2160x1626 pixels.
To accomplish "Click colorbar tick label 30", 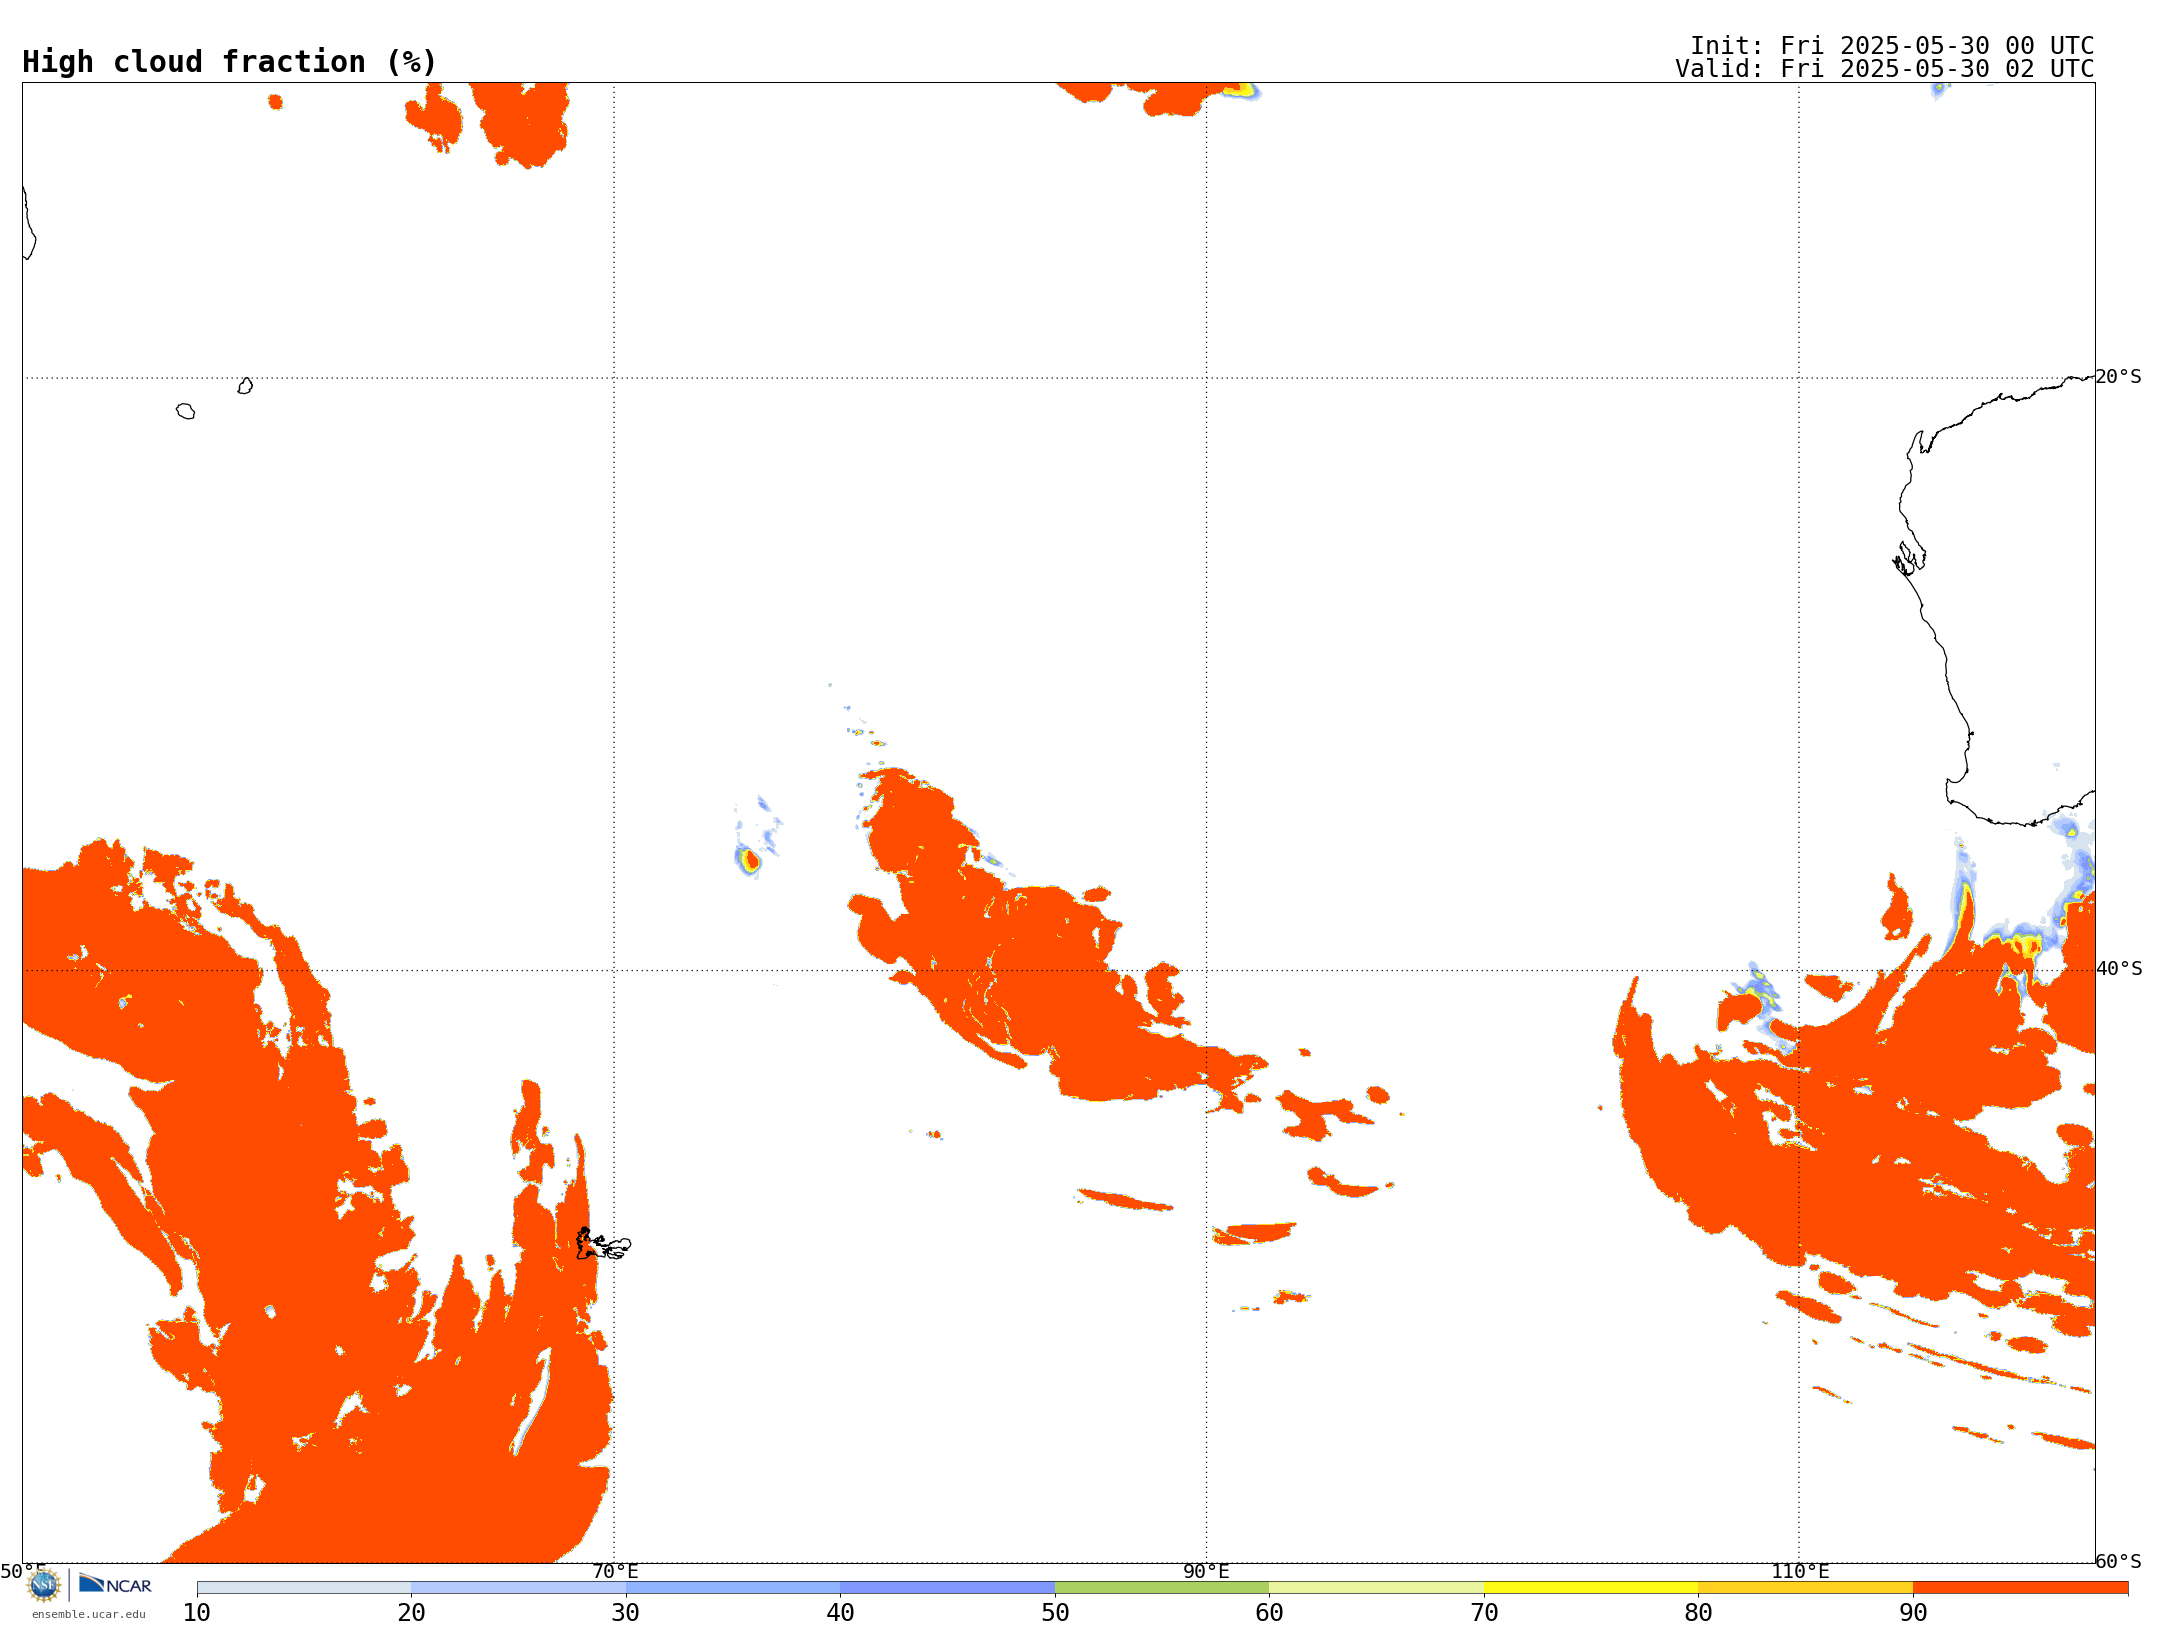I will (626, 1612).
